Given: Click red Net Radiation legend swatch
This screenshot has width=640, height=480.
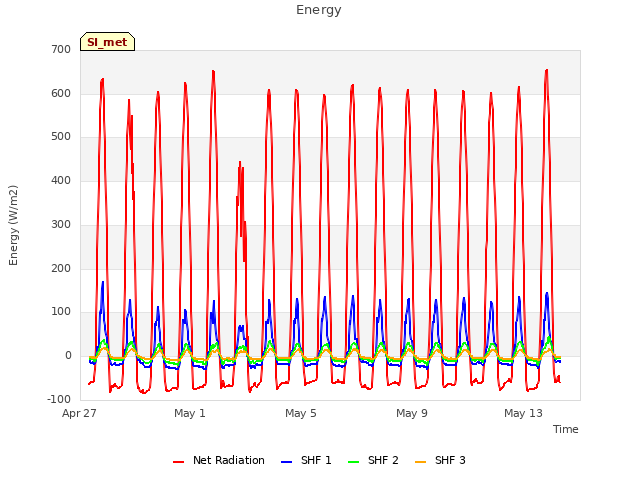Looking at the screenshot, I should click(x=178, y=462).
